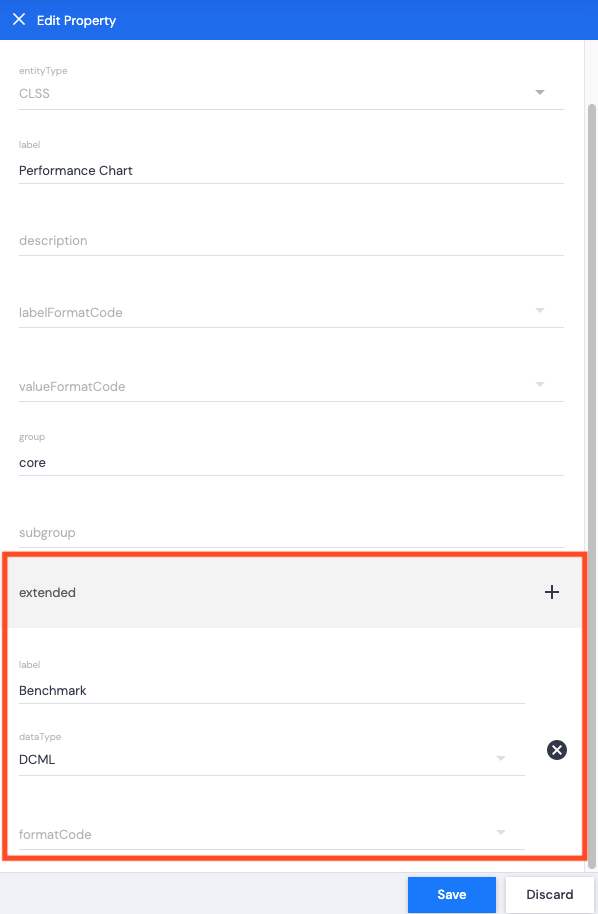Click the vertical scrollbar thumb

(592, 486)
